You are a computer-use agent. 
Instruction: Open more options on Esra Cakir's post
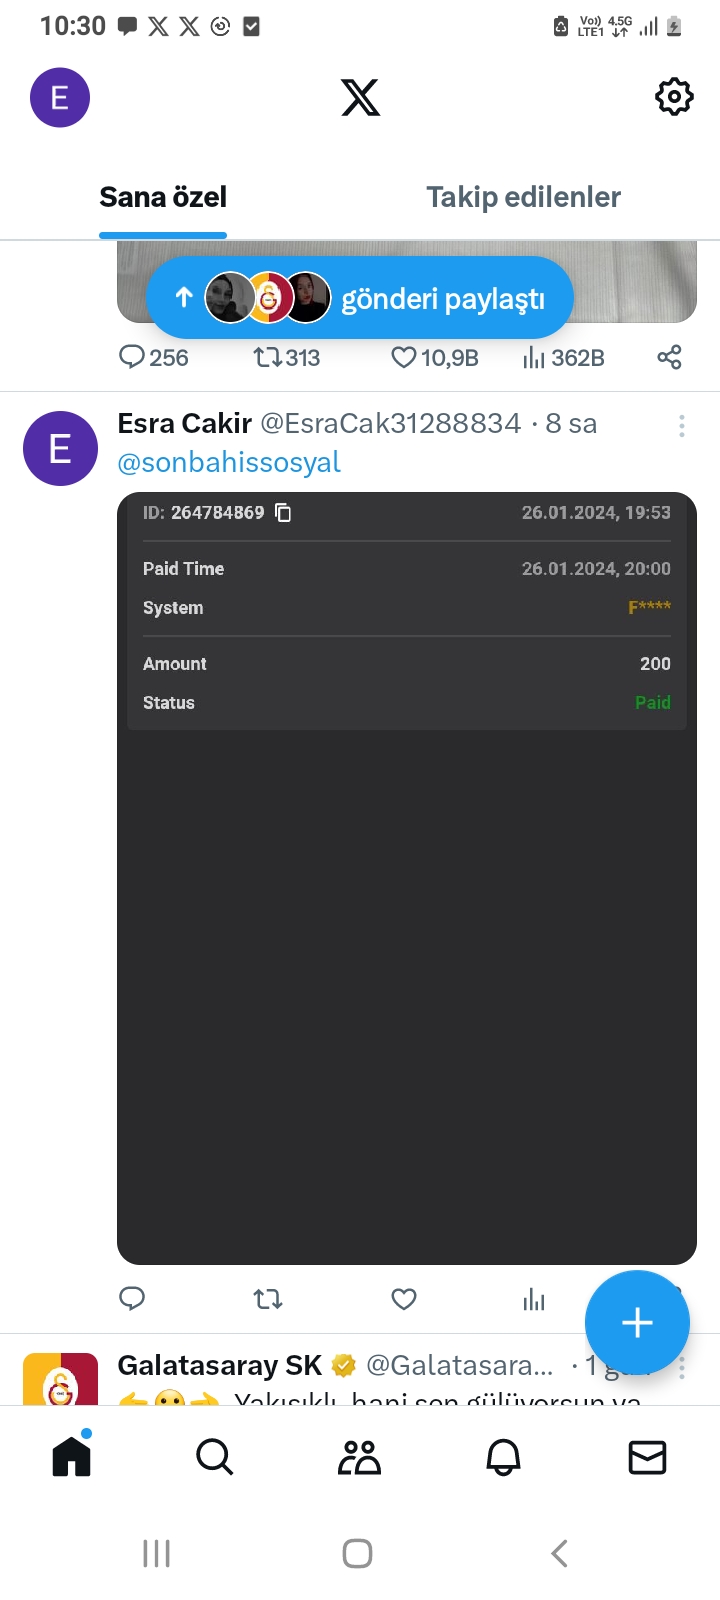pos(681,426)
